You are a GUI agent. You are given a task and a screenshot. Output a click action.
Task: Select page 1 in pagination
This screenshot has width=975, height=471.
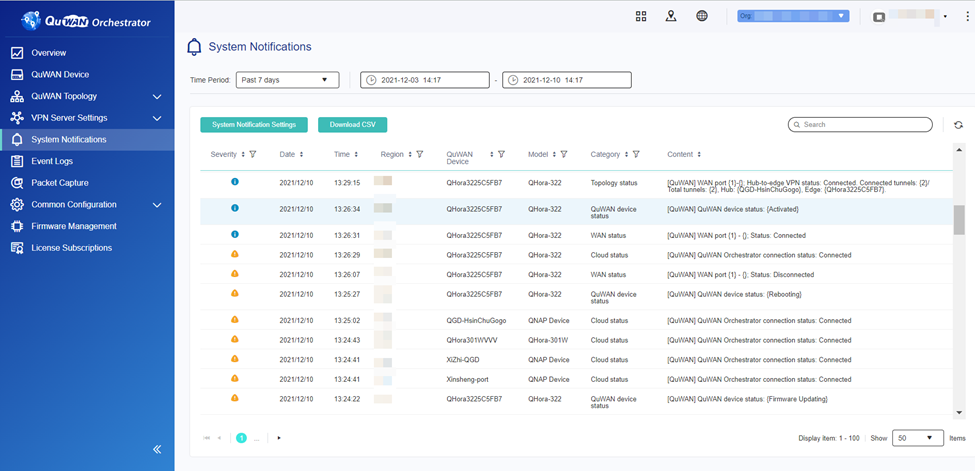[241, 438]
